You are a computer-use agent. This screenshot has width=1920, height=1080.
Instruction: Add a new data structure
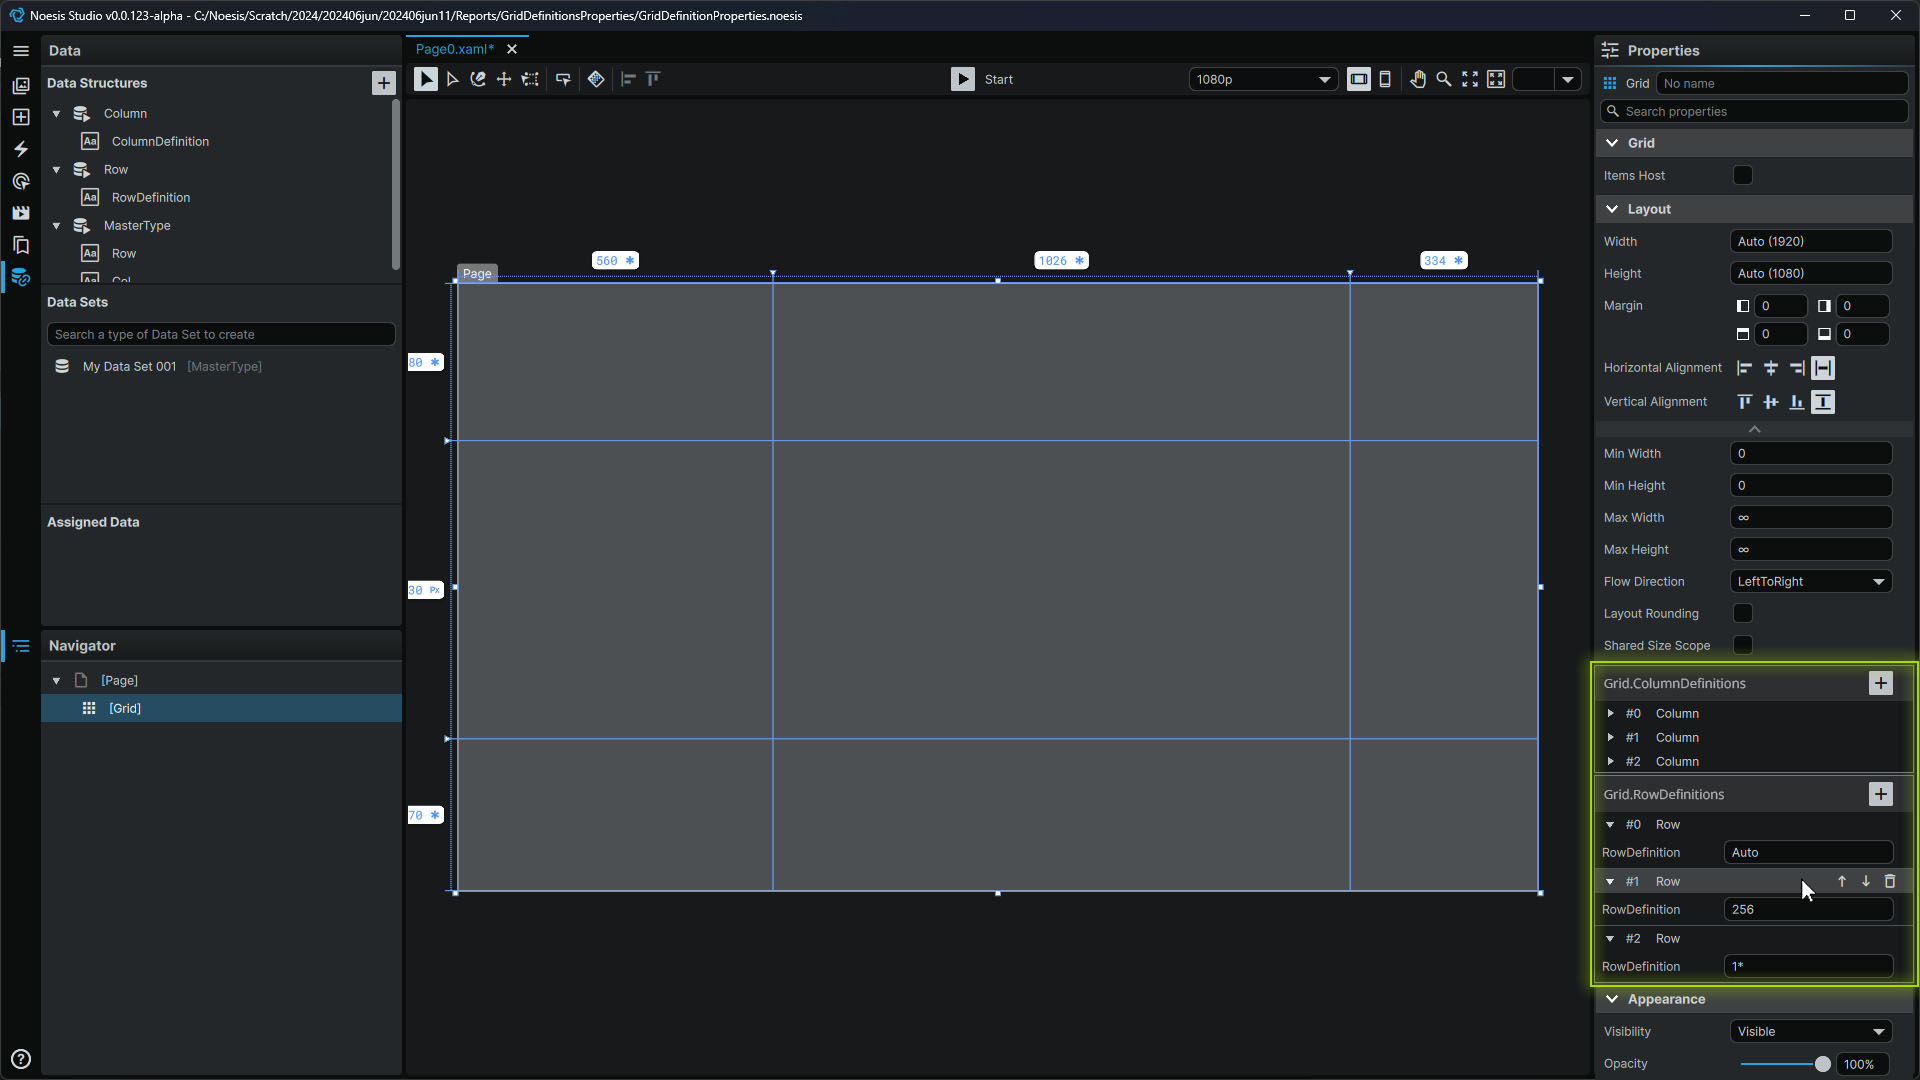(383, 83)
